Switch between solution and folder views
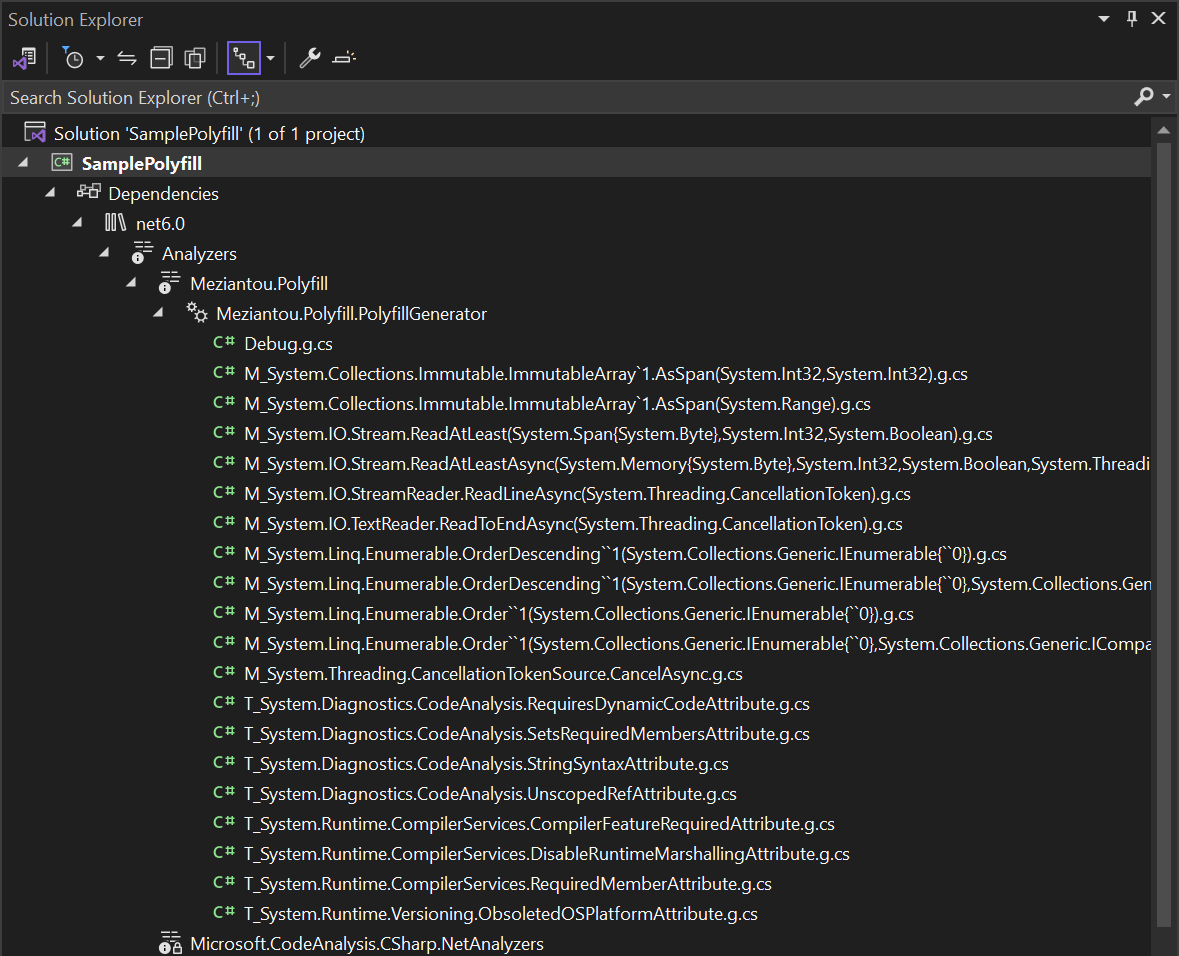The image size is (1179, 956). pyautogui.click(x=24, y=58)
